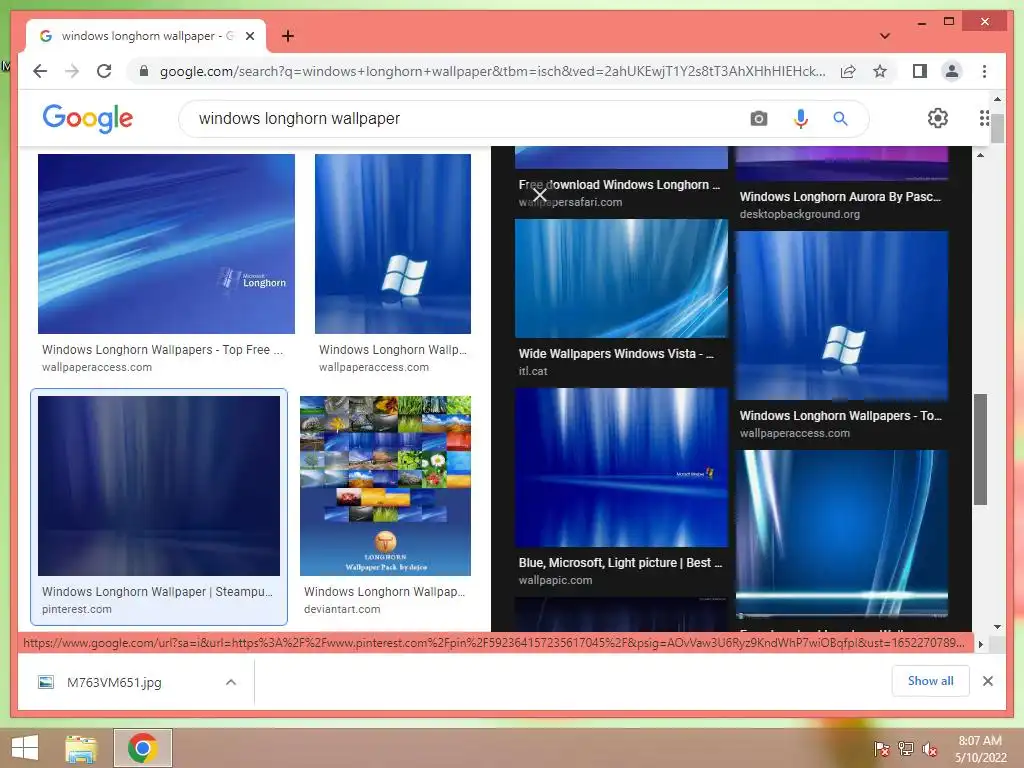Close the image preview panel X

coord(539,195)
